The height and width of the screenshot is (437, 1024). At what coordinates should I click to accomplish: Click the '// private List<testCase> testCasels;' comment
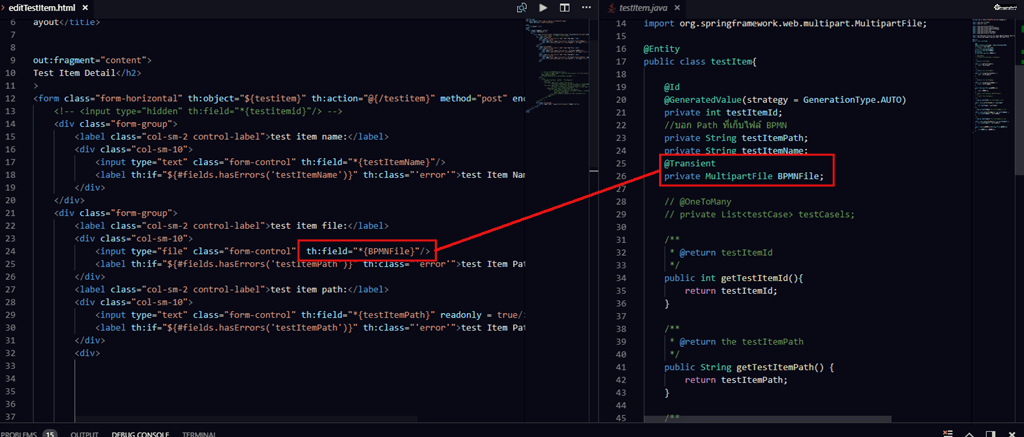tap(760, 214)
